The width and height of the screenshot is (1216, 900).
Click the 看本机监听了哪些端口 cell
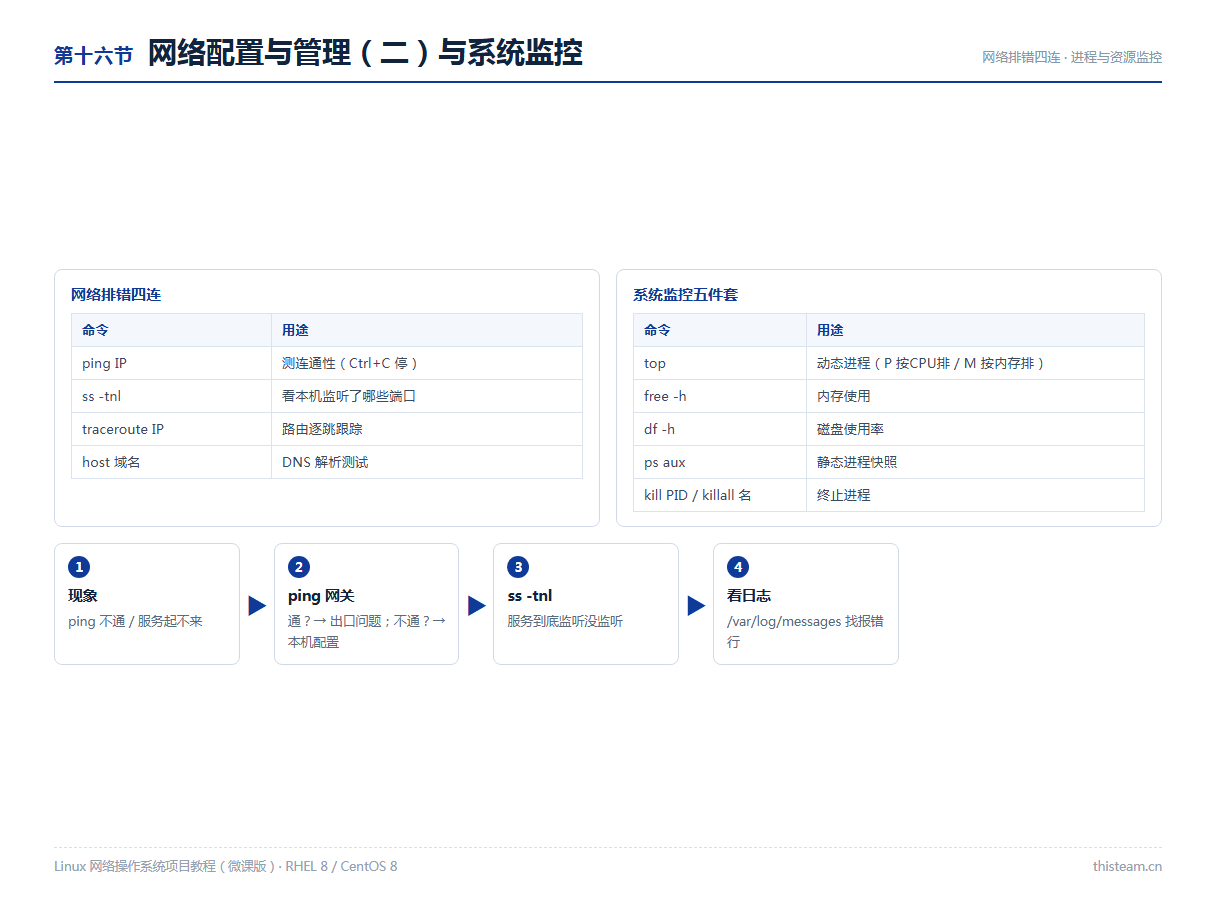(427, 396)
